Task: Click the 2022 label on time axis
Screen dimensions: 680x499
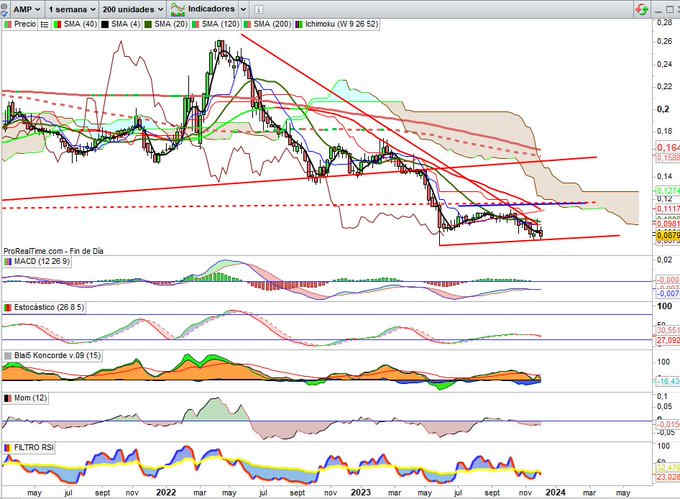Action: pos(166,492)
